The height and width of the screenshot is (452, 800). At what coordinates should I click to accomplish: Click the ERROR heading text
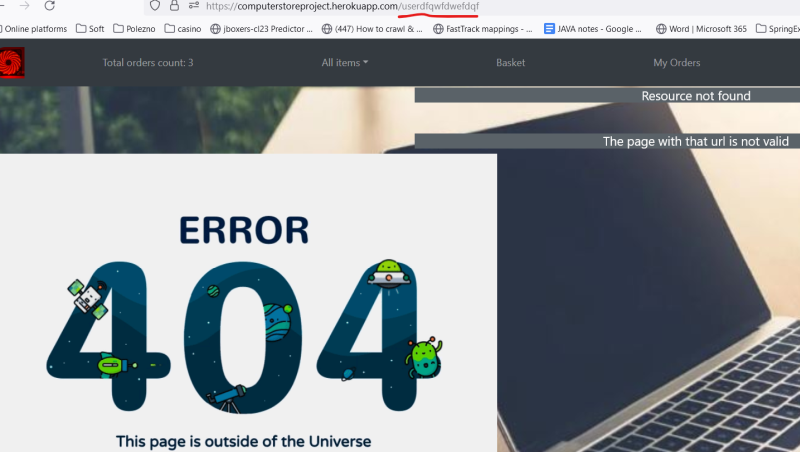click(244, 231)
